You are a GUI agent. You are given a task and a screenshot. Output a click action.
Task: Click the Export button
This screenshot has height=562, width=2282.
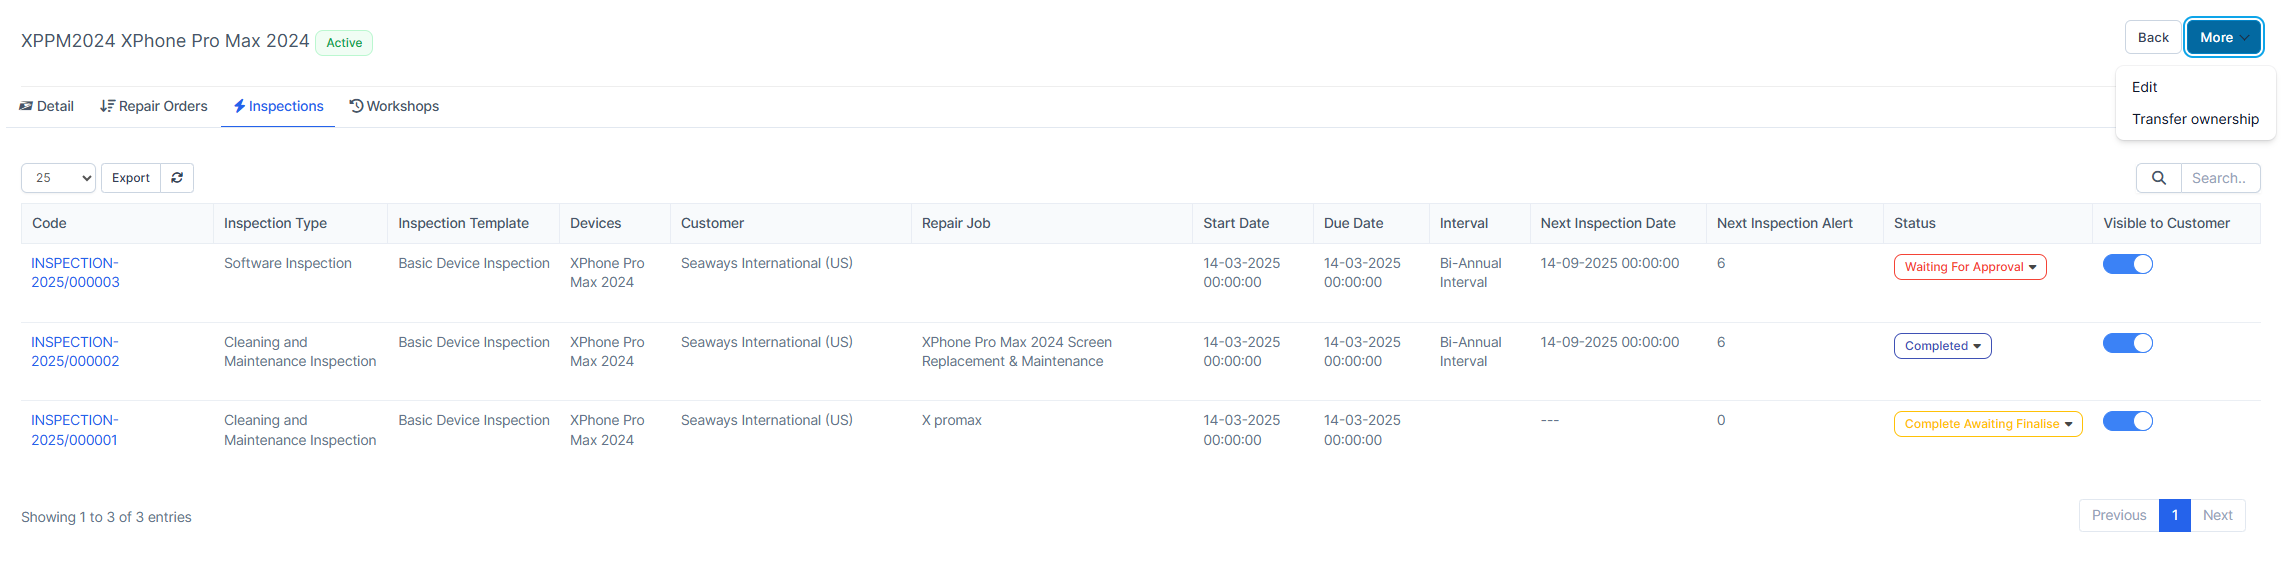coord(131,178)
